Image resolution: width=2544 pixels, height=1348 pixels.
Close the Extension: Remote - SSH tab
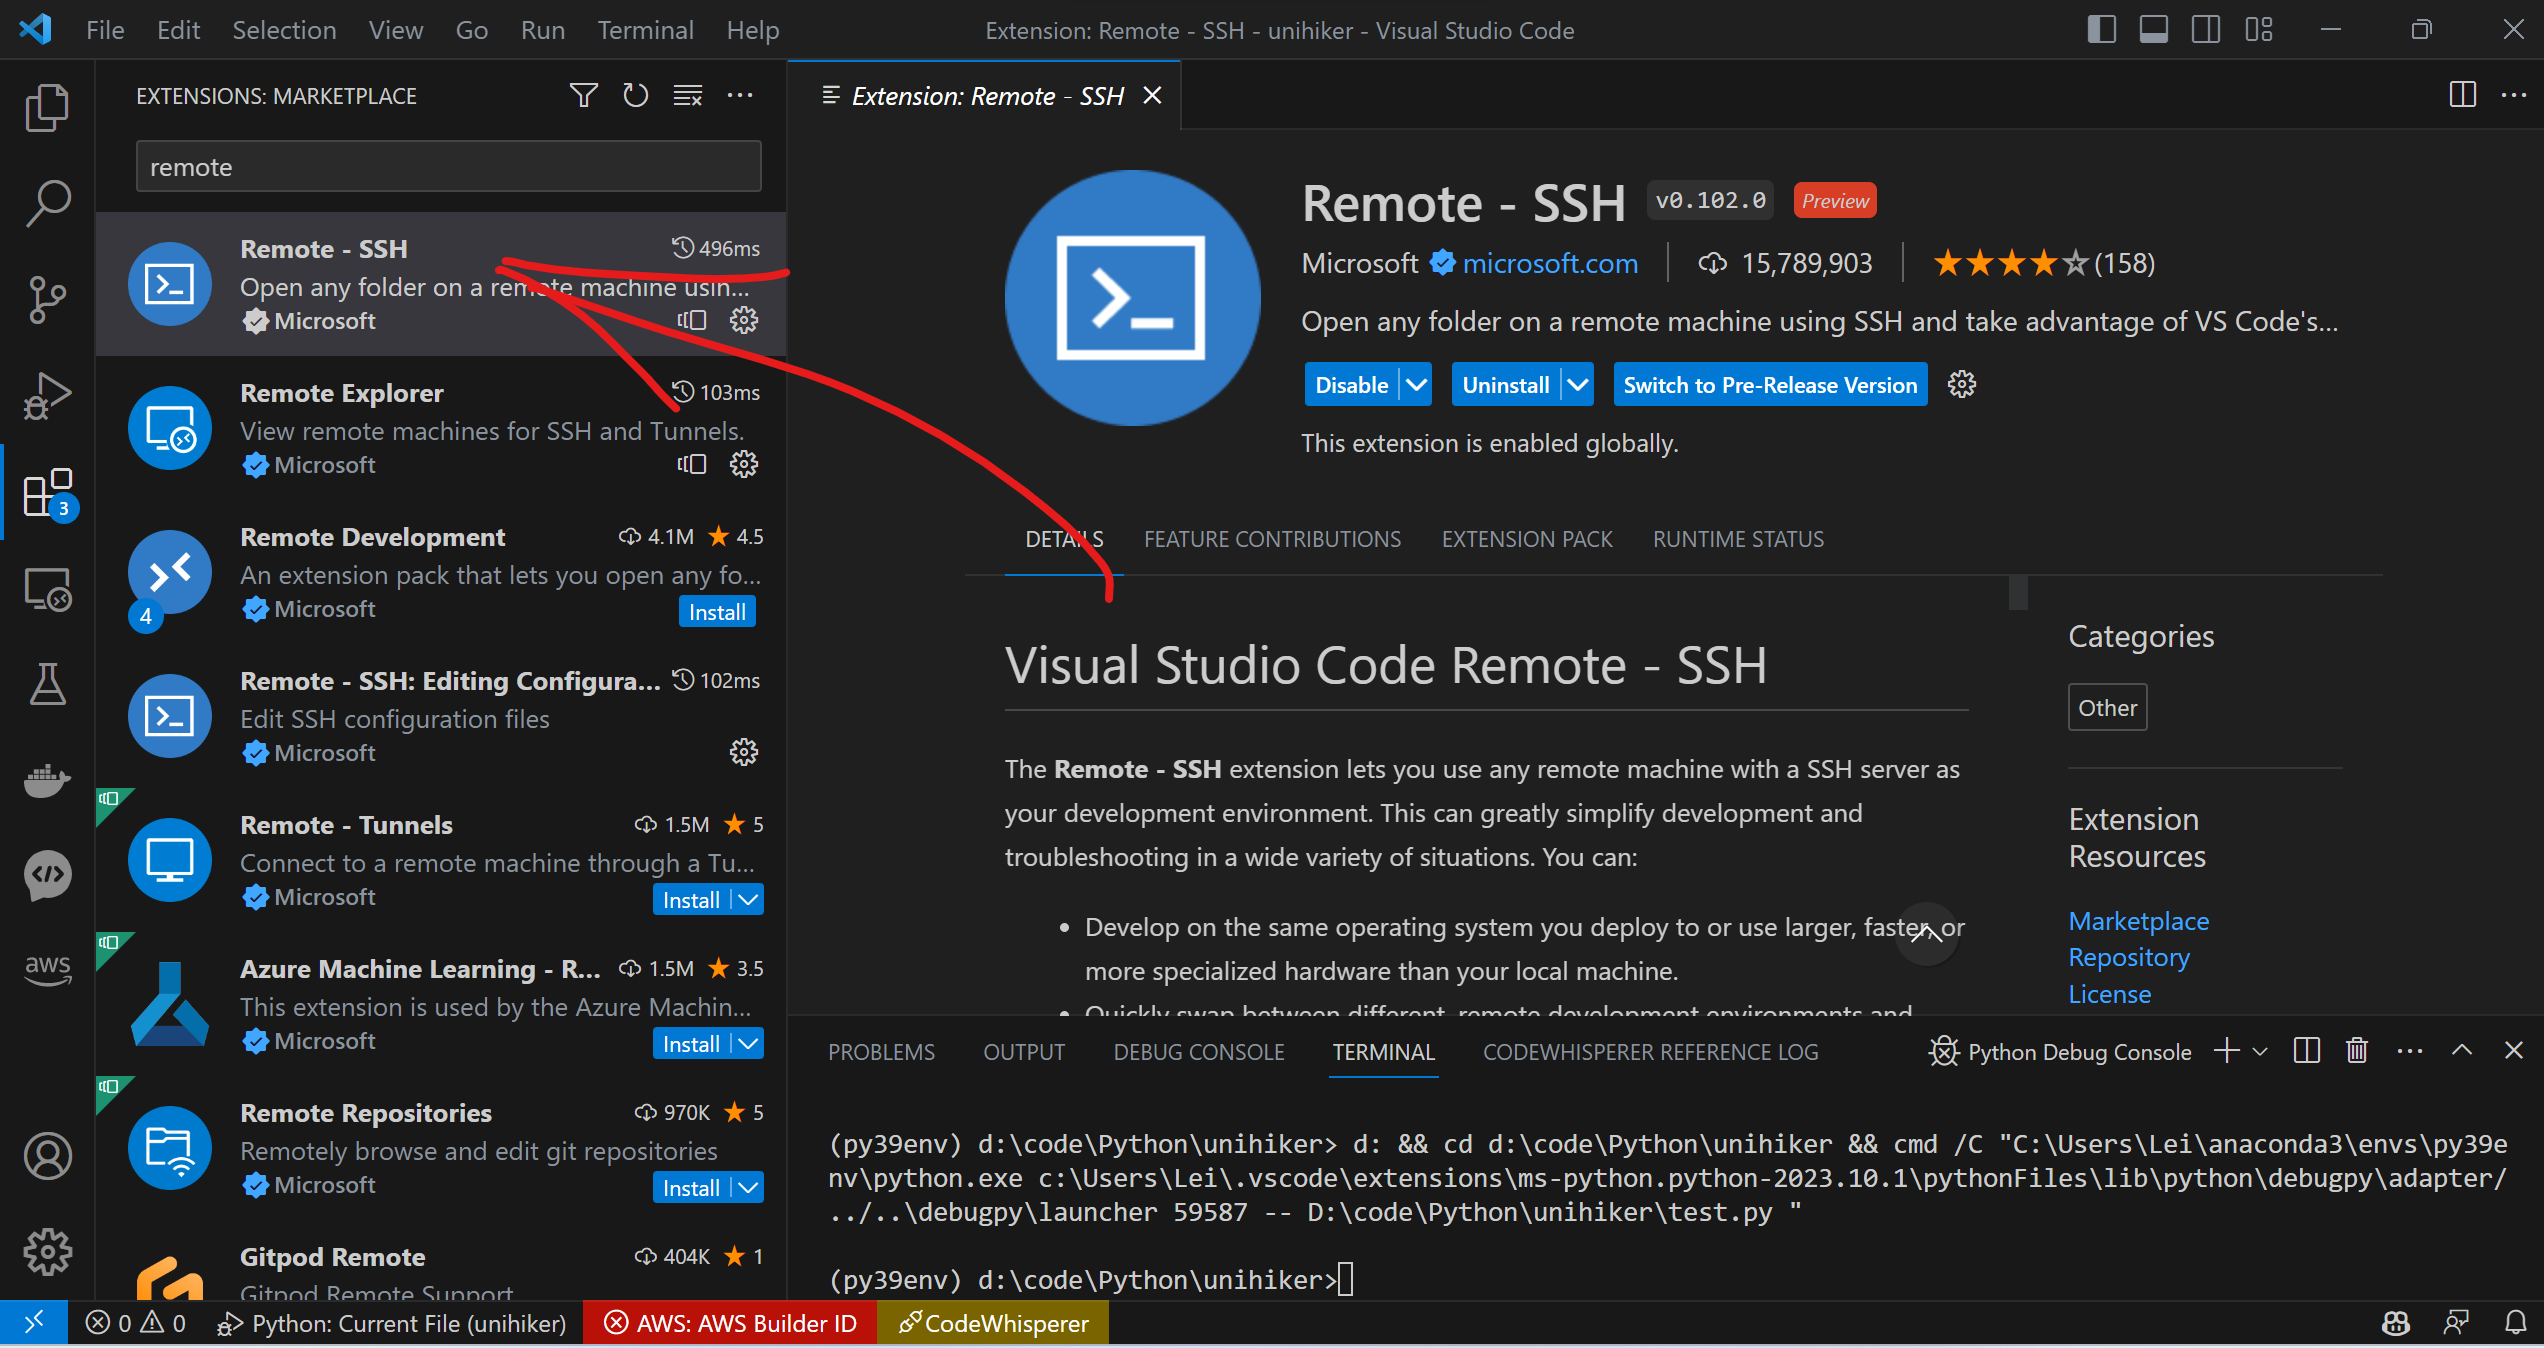tap(1152, 95)
